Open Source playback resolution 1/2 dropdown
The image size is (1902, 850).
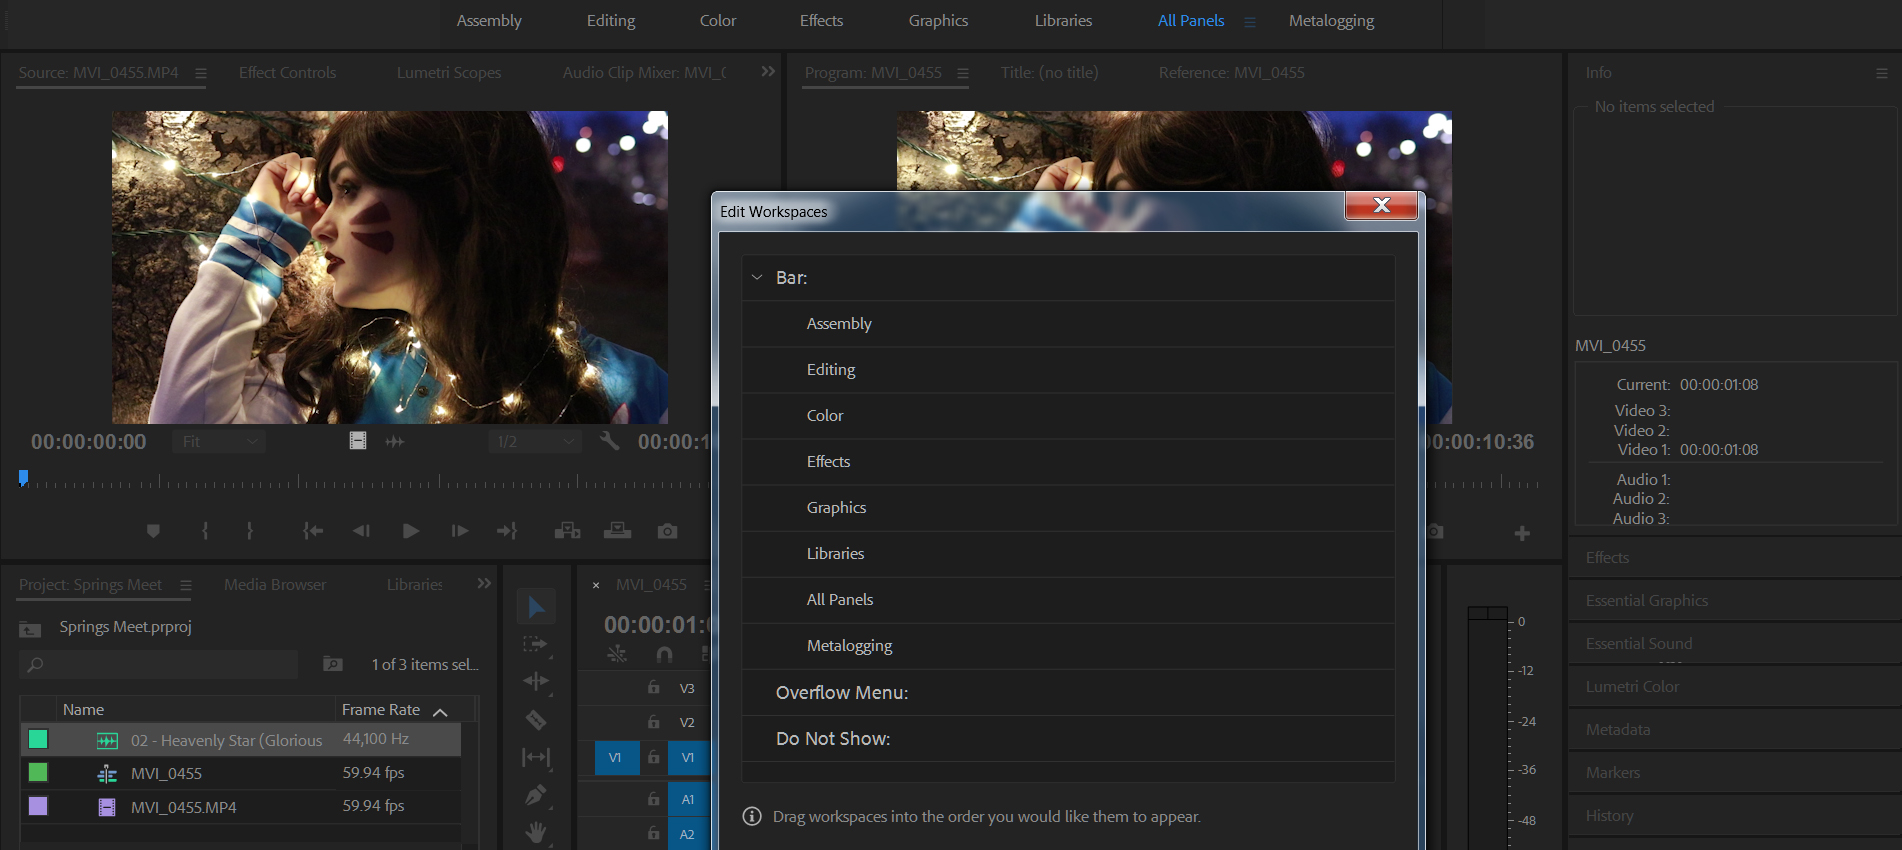pos(535,441)
